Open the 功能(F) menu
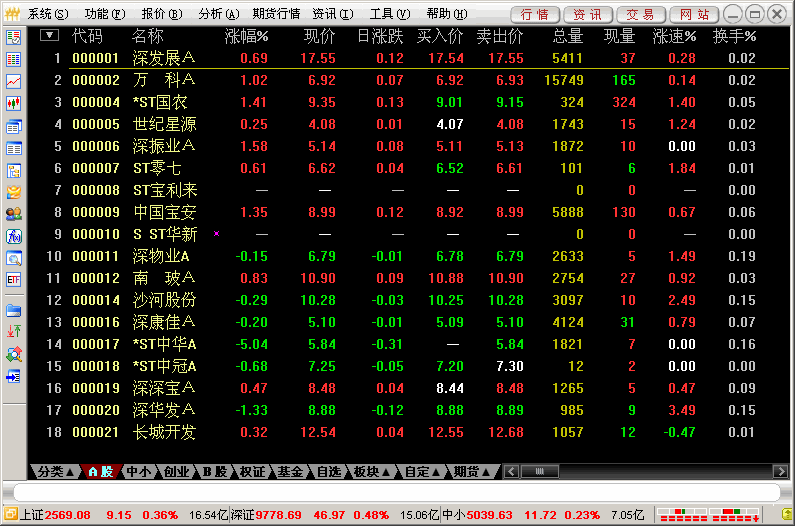This screenshot has height=526, width=795. pyautogui.click(x=105, y=14)
